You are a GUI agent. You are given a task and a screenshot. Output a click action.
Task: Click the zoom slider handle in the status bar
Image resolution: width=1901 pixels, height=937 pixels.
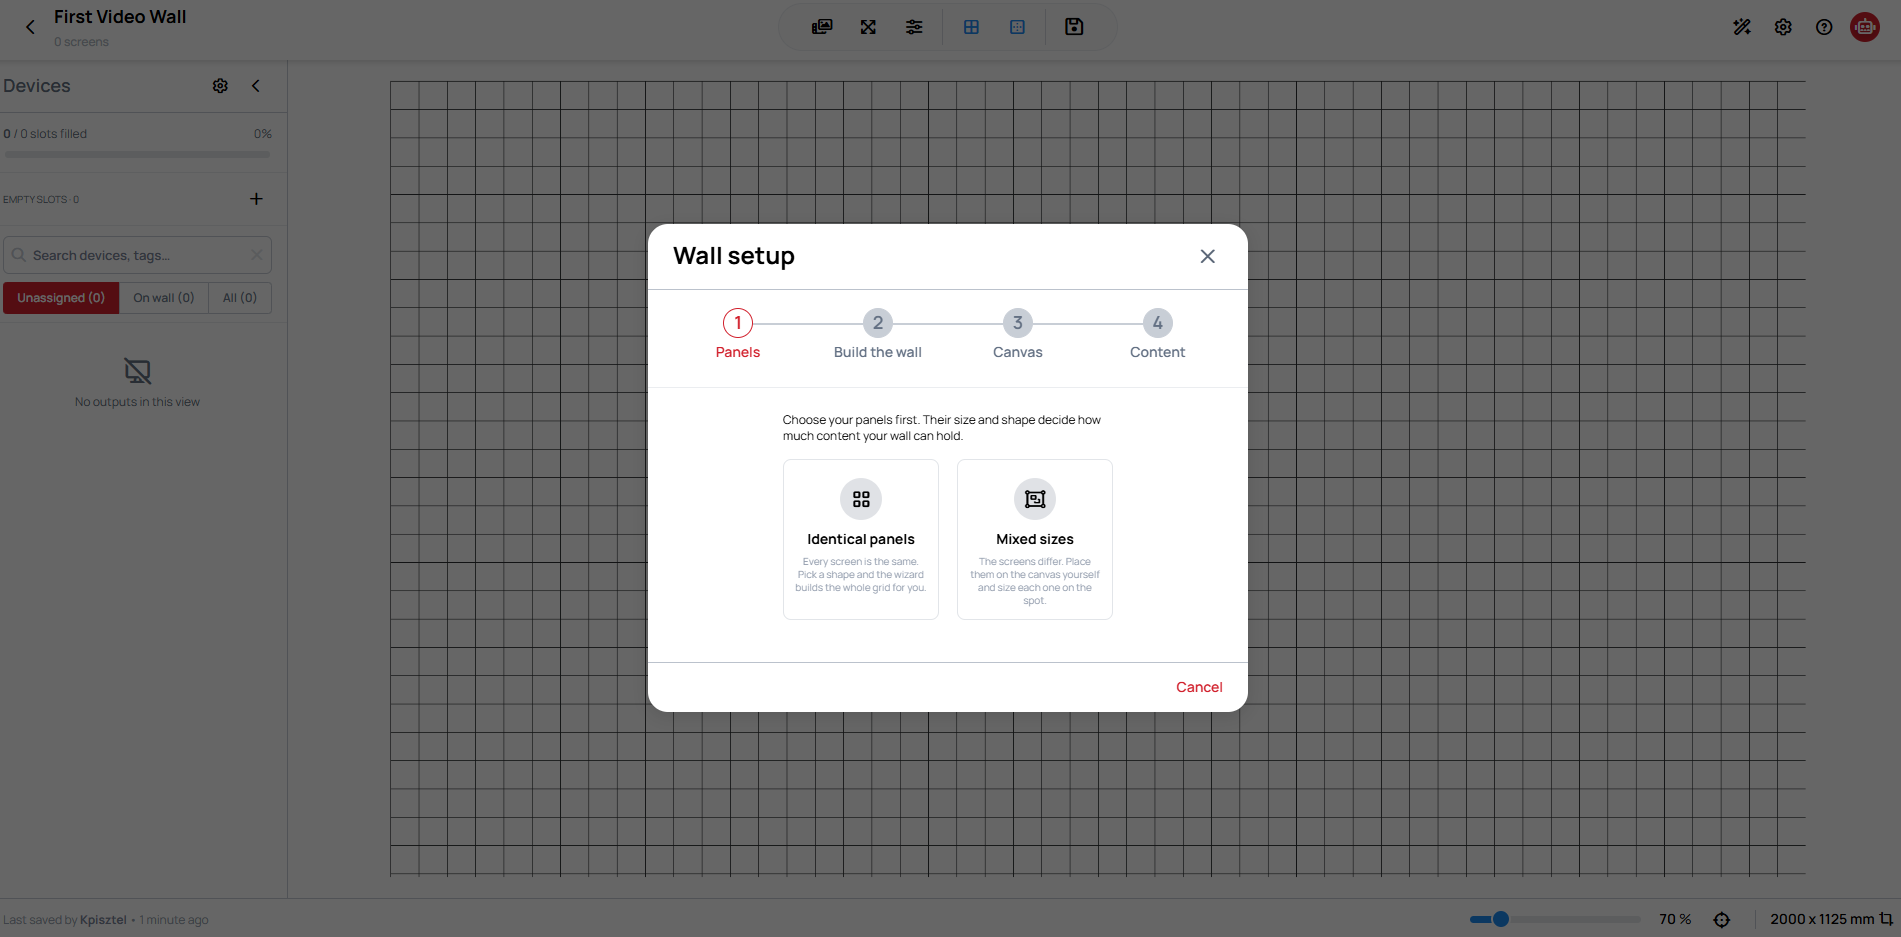tap(1501, 919)
